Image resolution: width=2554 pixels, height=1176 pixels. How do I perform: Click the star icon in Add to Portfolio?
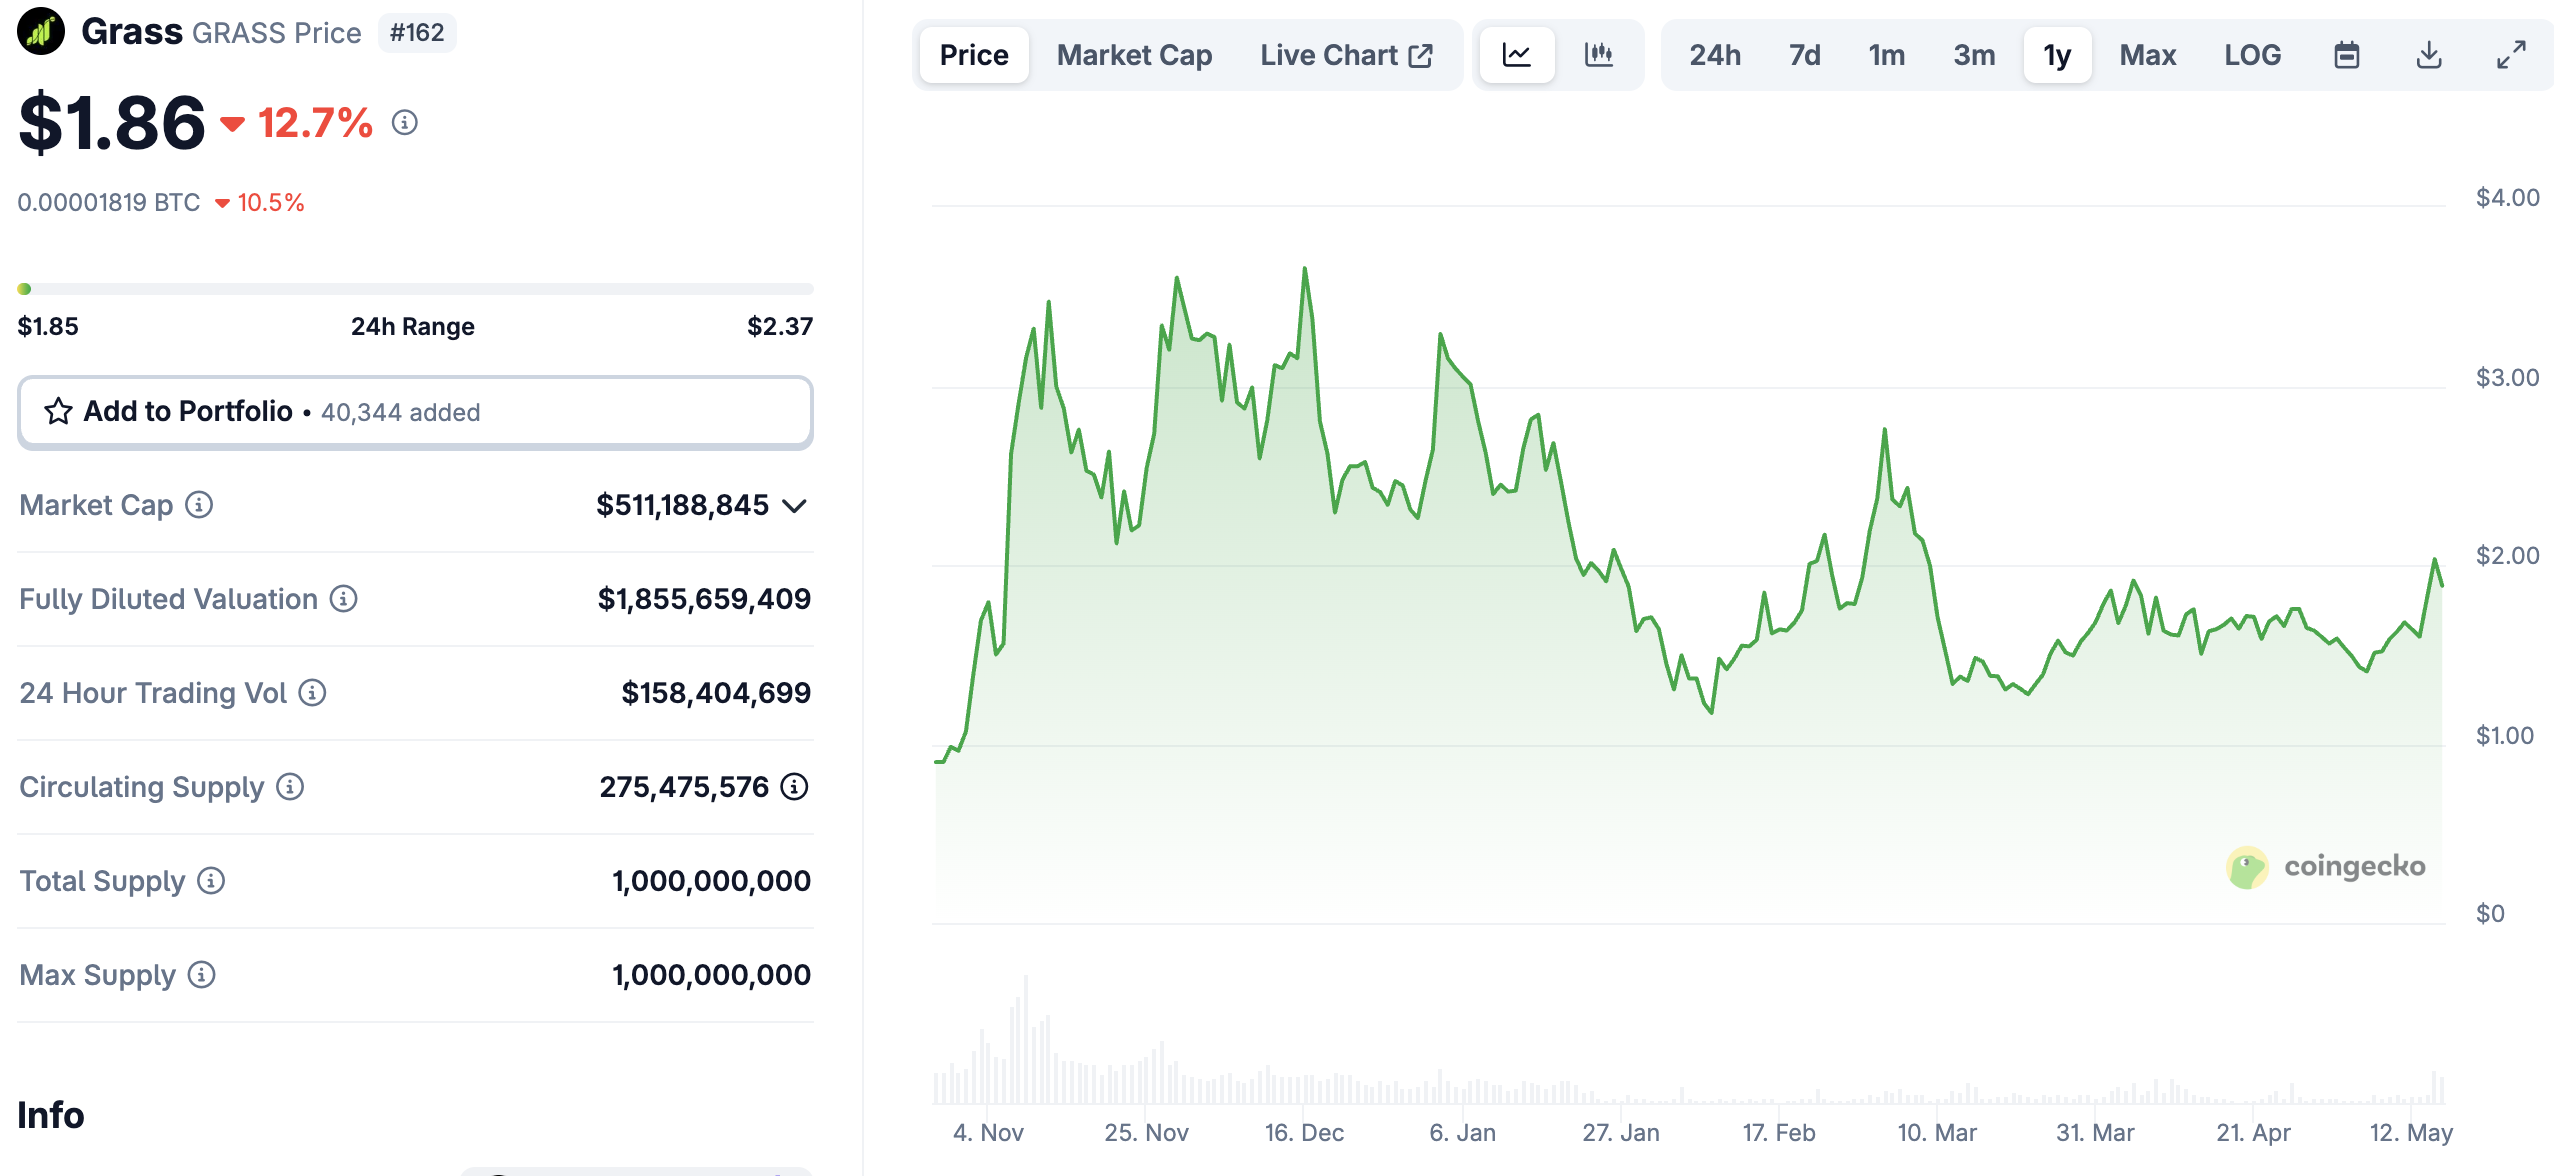58,411
